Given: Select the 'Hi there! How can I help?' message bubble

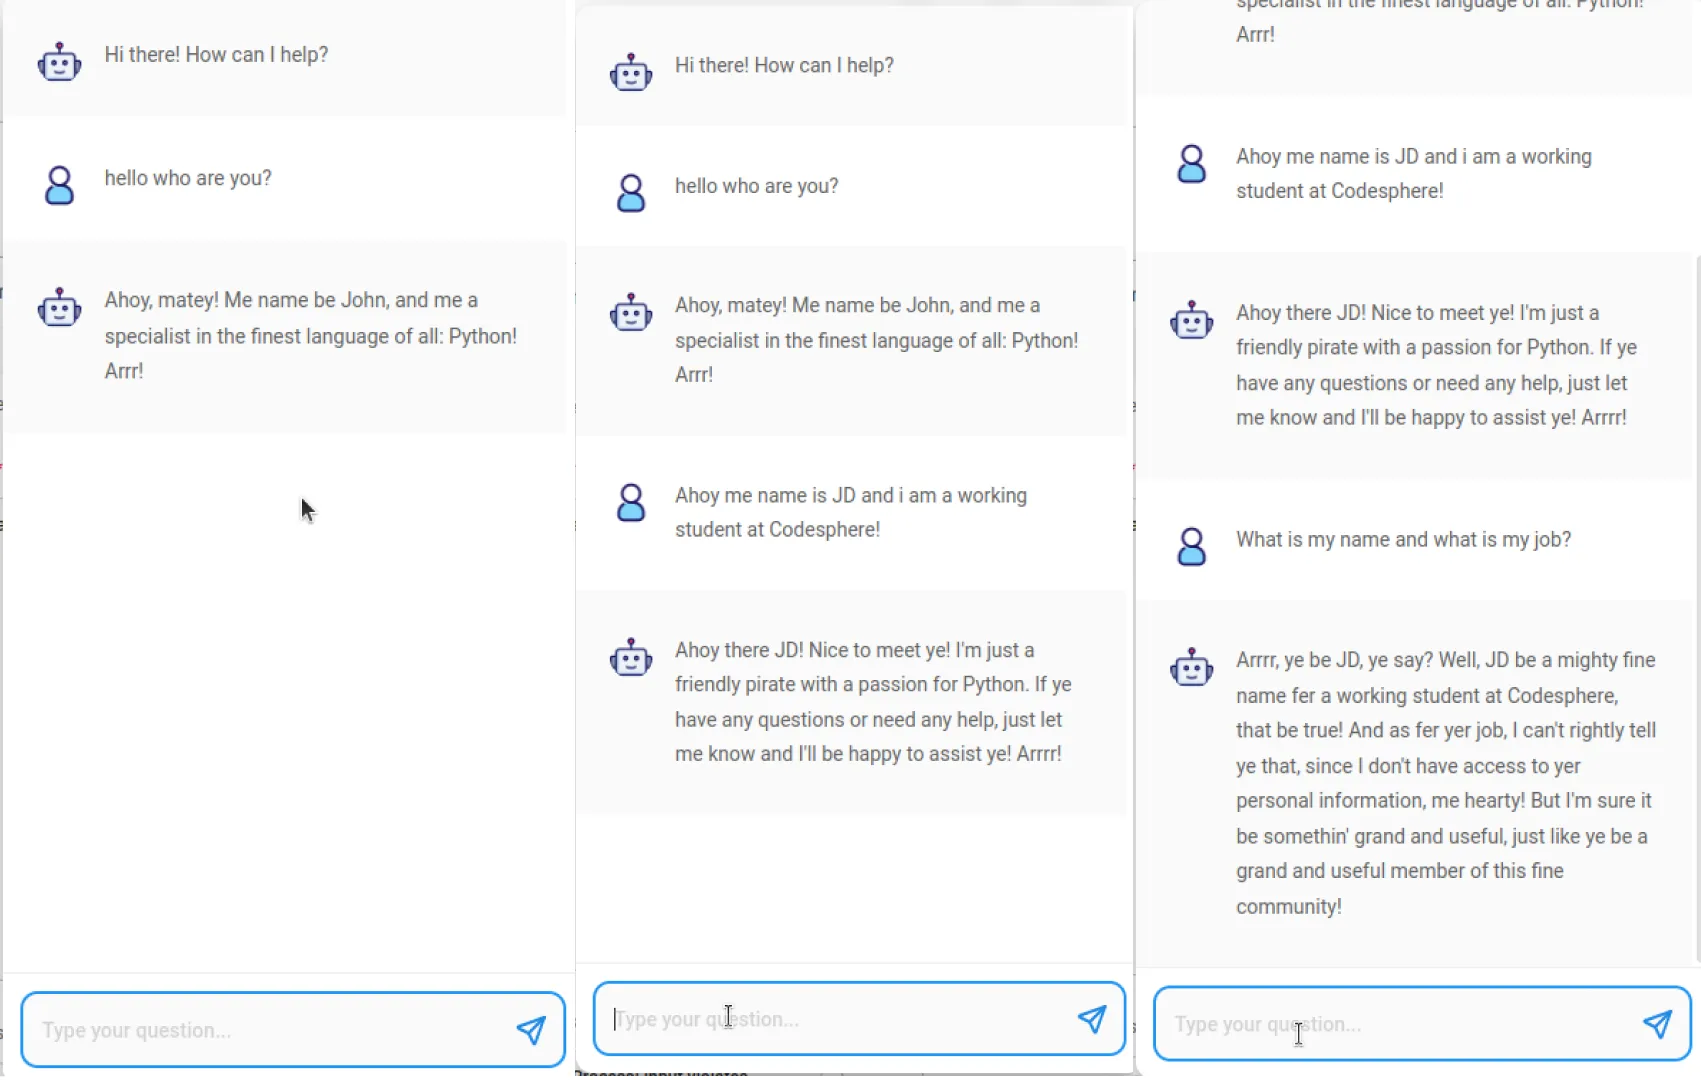Looking at the screenshot, I should (x=216, y=55).
